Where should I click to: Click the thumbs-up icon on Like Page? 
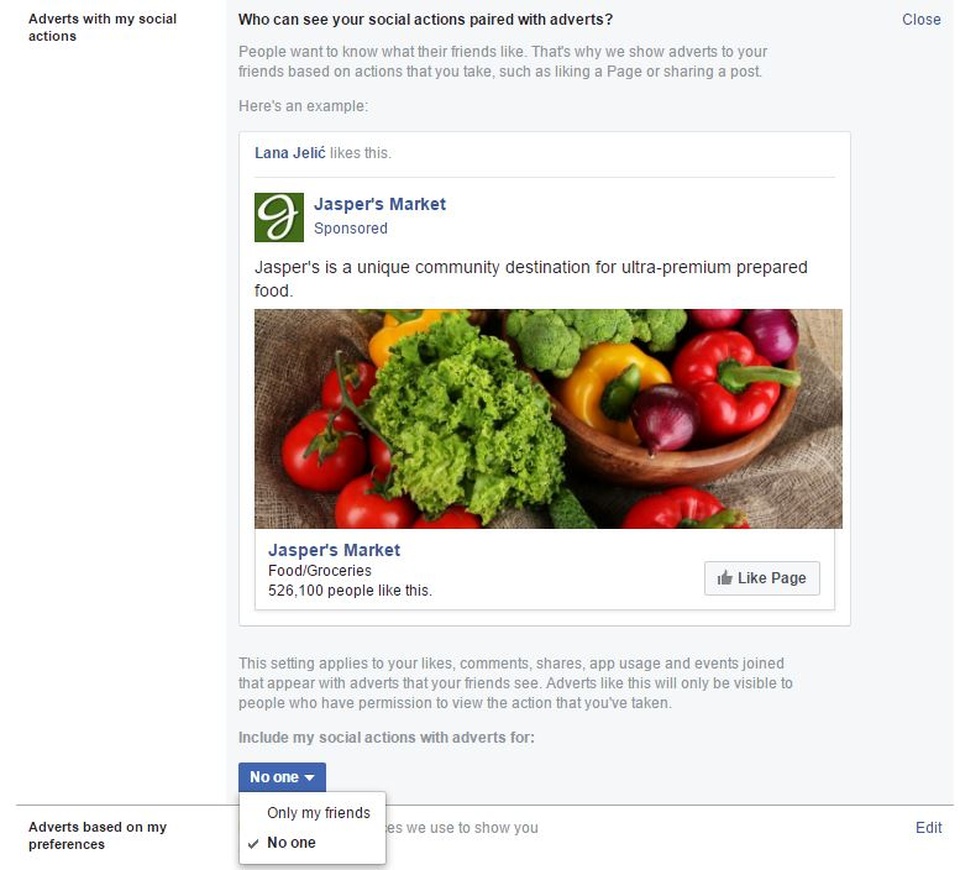click(725, 578)
